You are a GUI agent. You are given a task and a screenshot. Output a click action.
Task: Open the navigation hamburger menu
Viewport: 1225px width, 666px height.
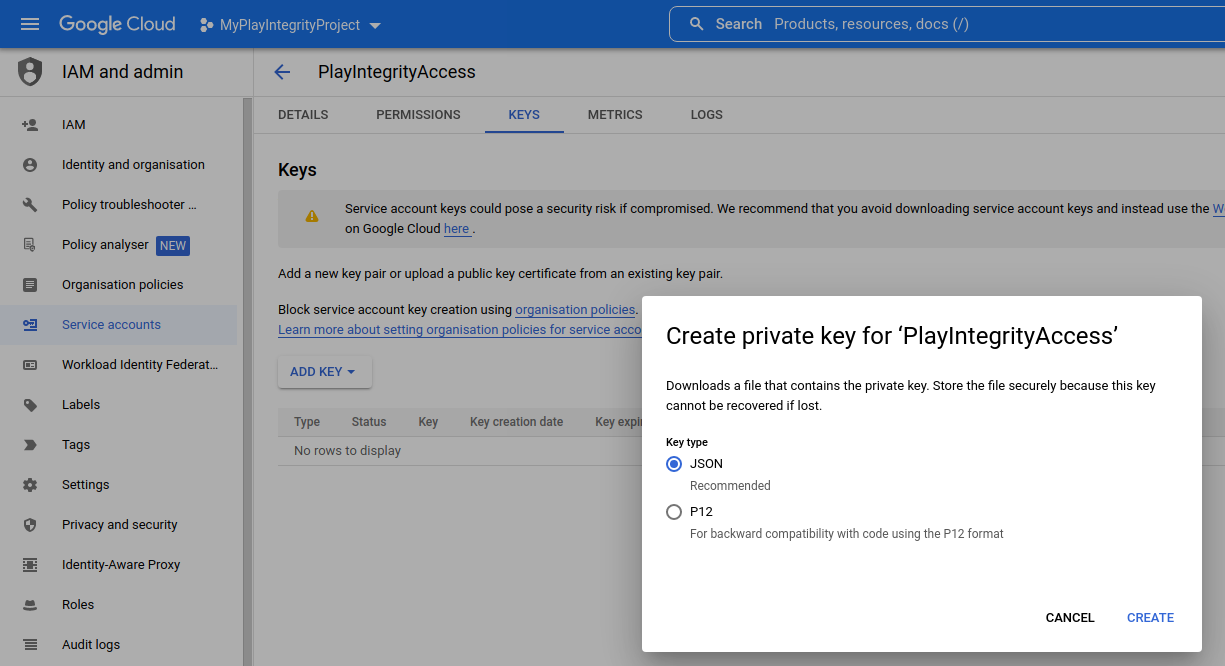[29, 23]
